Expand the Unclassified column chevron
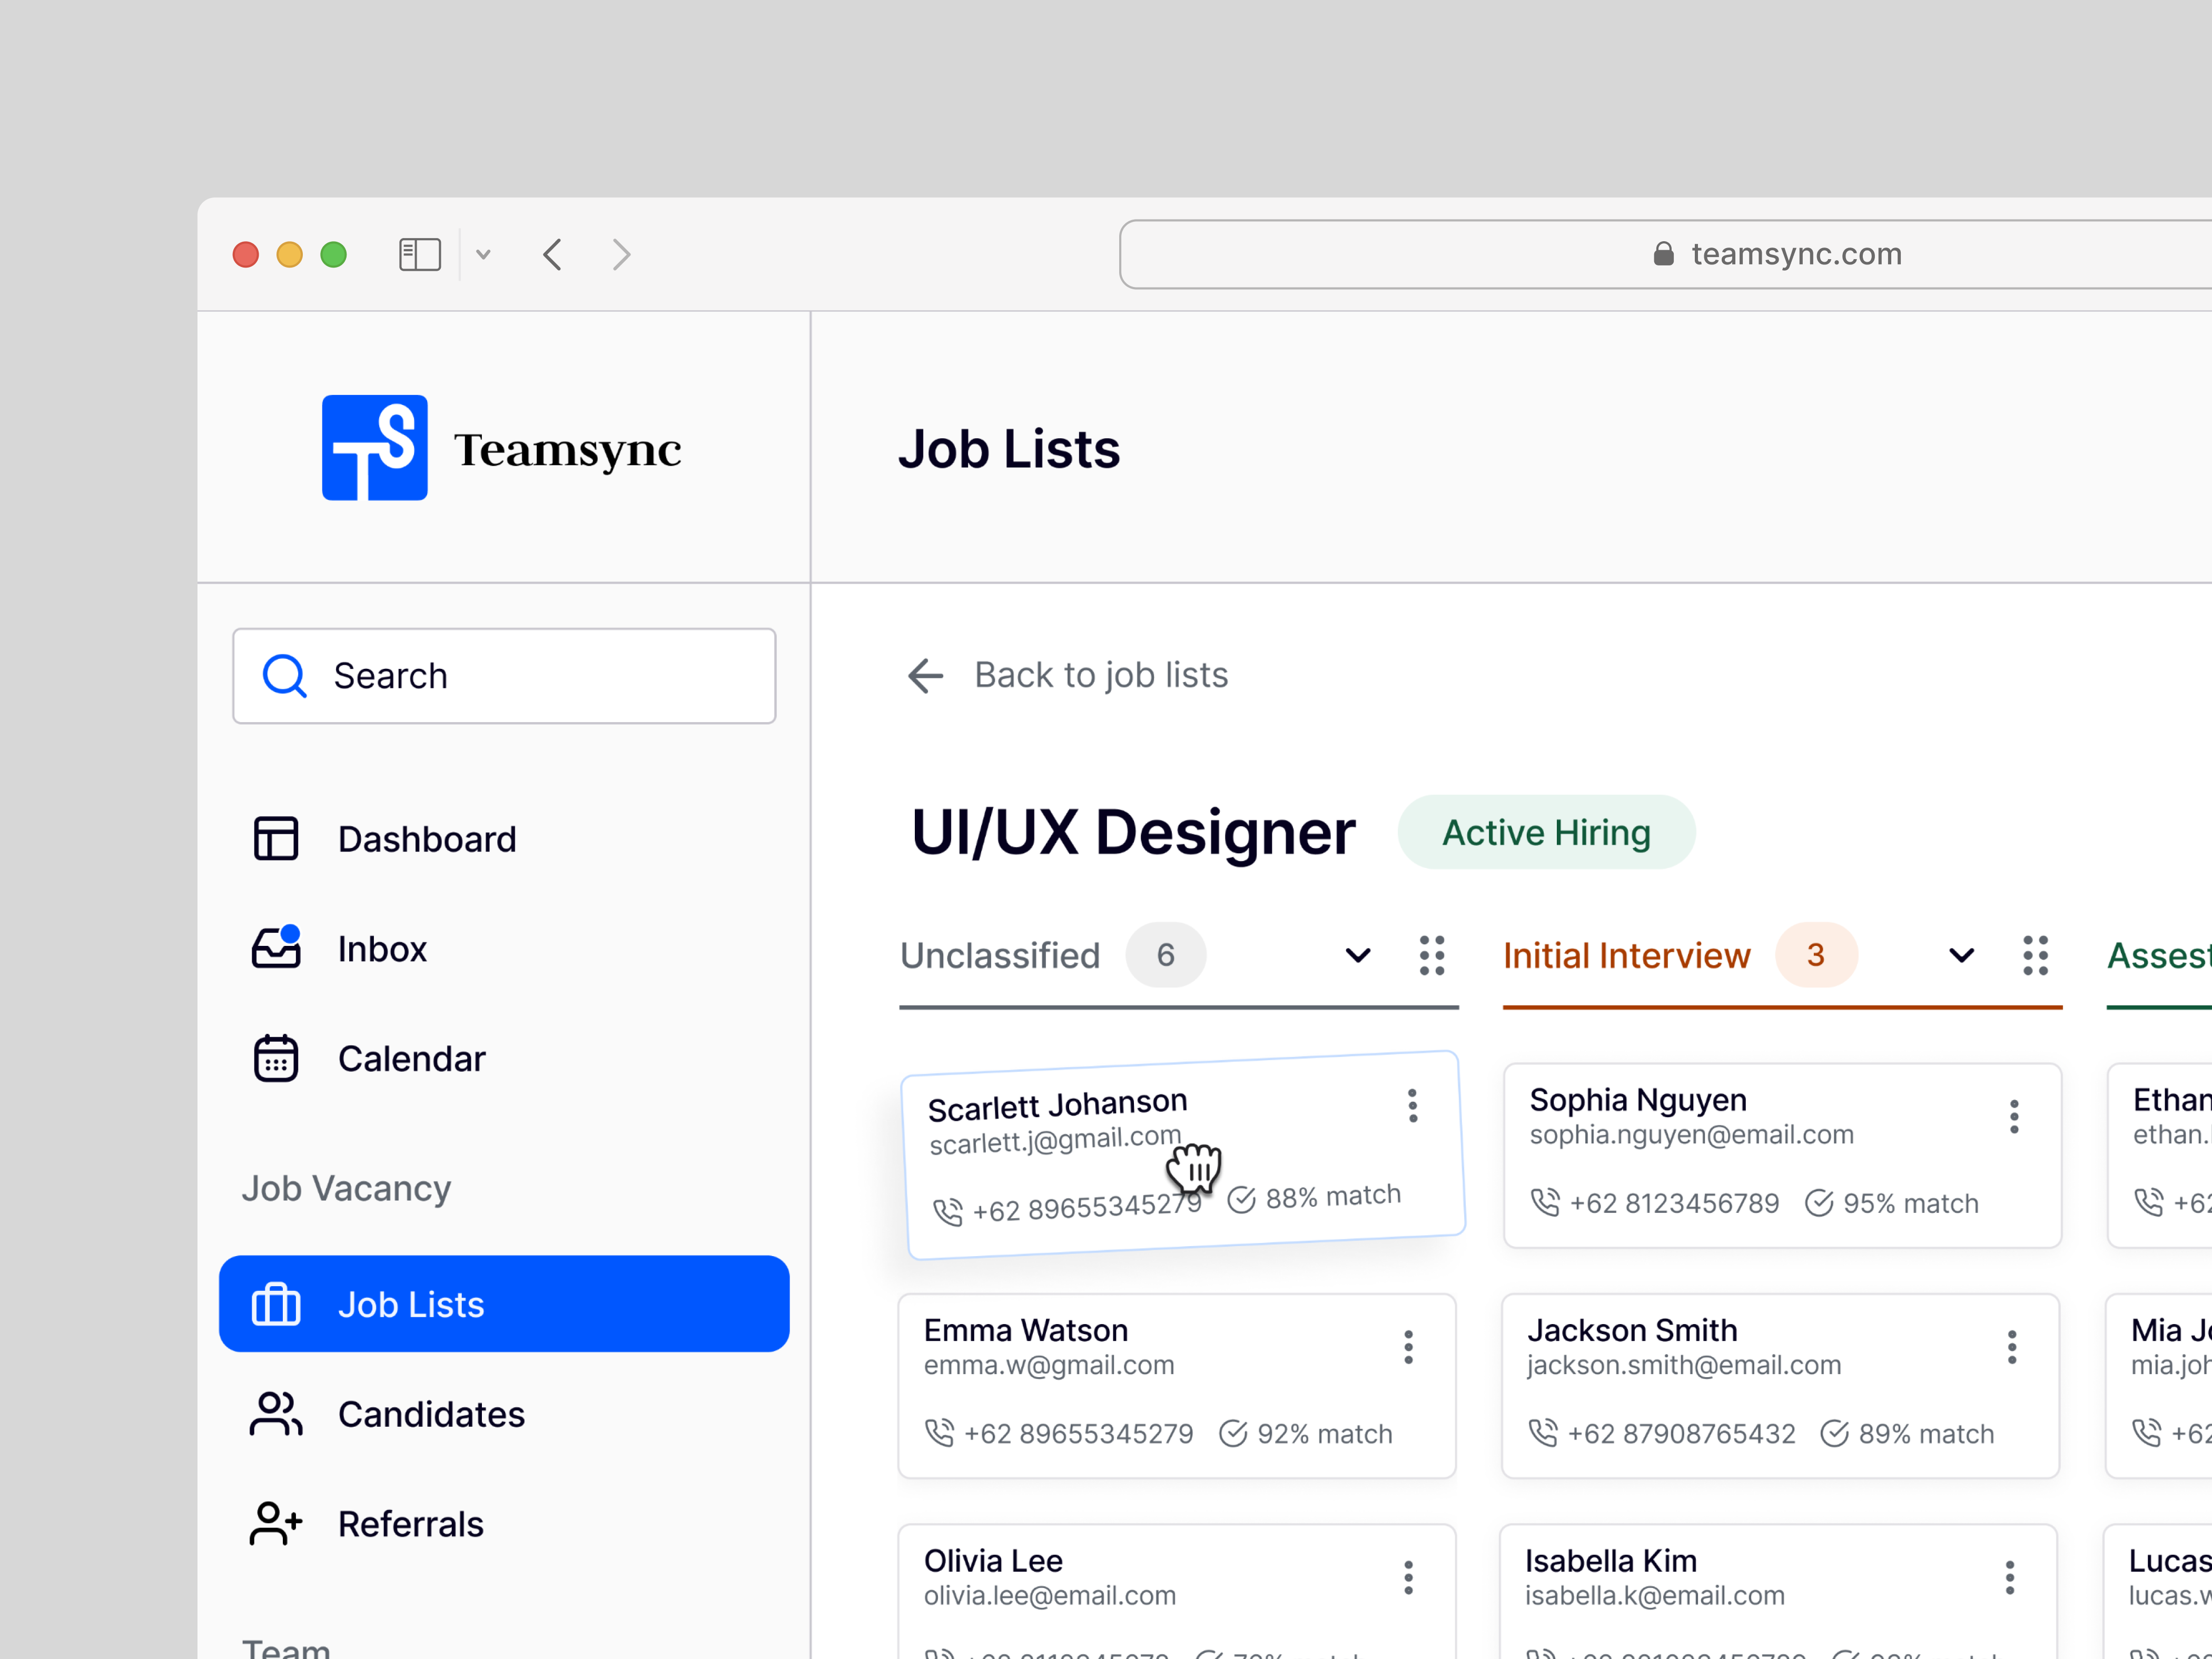The width and height of the screenshot is (2212, 1659). click(1358, 955)
